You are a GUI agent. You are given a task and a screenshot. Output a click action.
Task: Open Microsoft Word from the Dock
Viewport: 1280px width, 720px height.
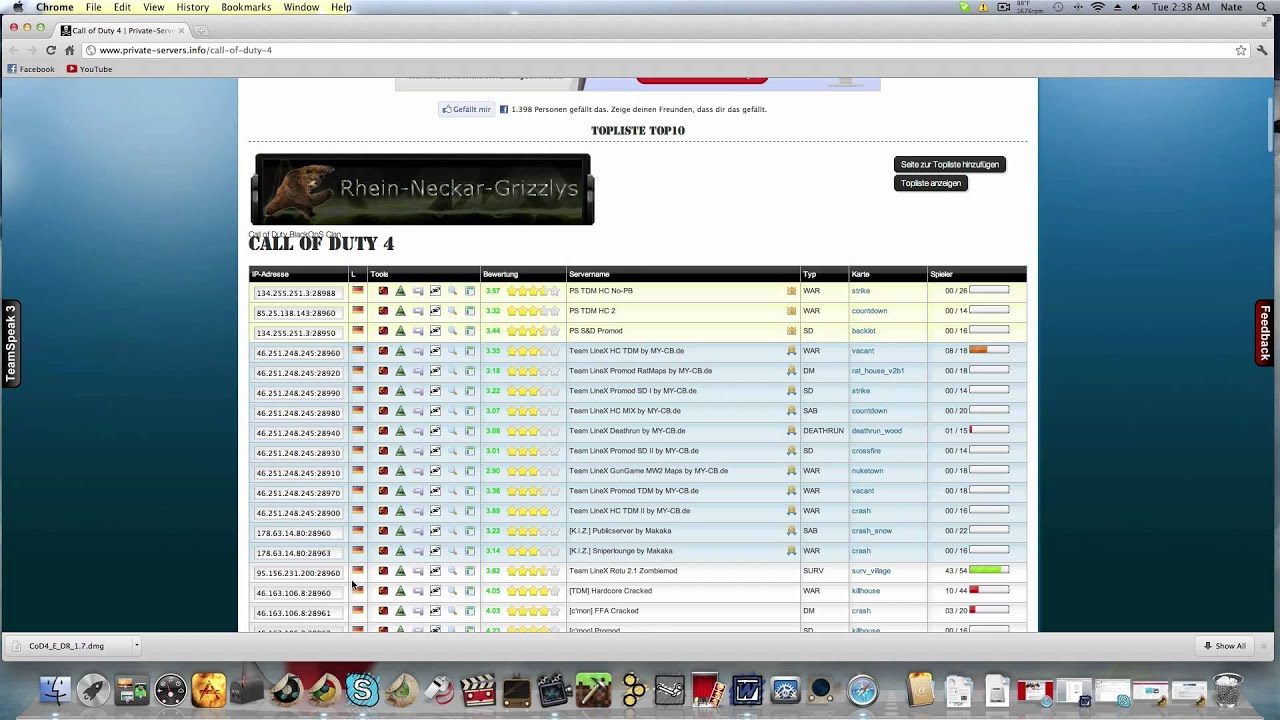tap(747, 691)
